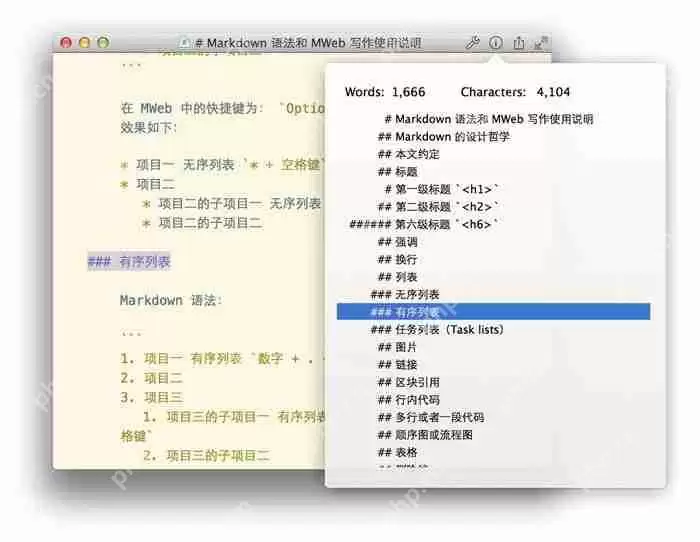Select '## 区块引用' in the outline
700x542 pixels.
(x=408, y=382)
